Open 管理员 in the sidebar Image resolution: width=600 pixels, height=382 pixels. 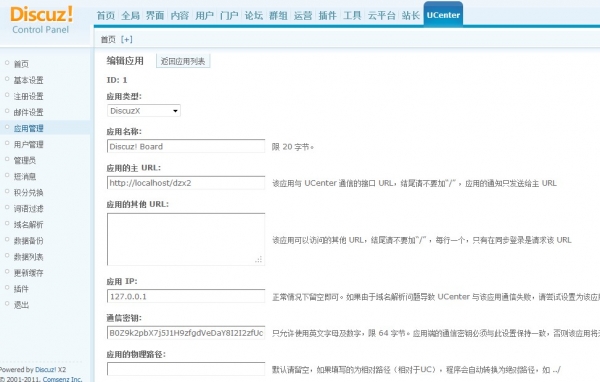click(x=24, y=160)
